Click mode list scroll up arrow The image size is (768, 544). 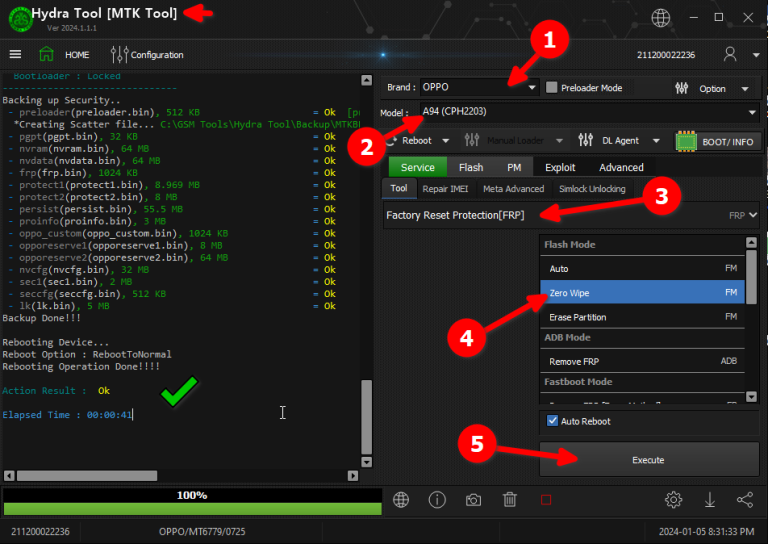[751, 242]
